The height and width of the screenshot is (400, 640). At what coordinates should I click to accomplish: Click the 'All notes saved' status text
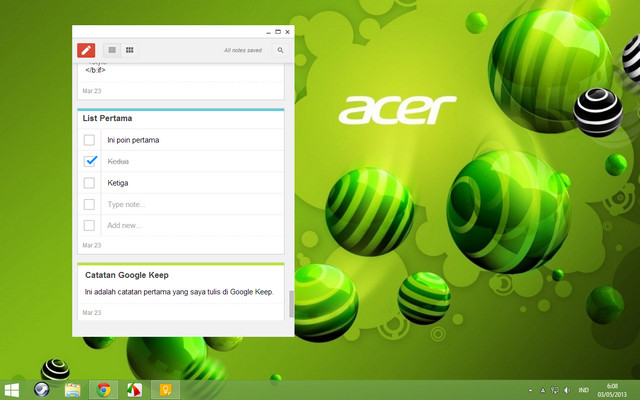point(243,50)
